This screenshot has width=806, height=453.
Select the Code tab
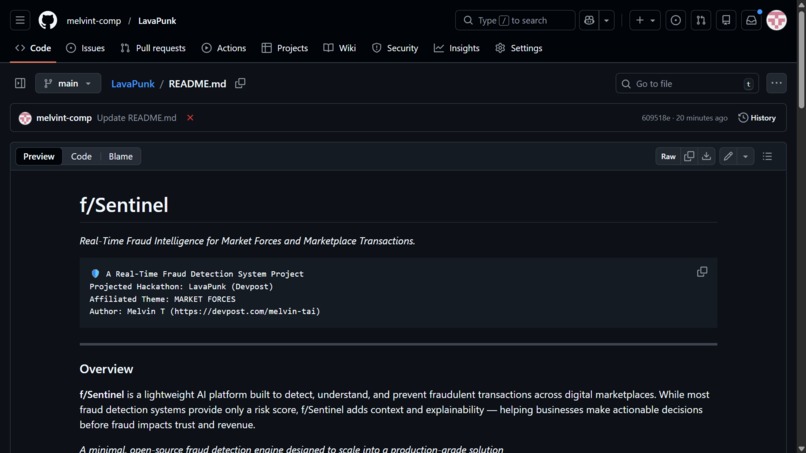click(33, 48)
